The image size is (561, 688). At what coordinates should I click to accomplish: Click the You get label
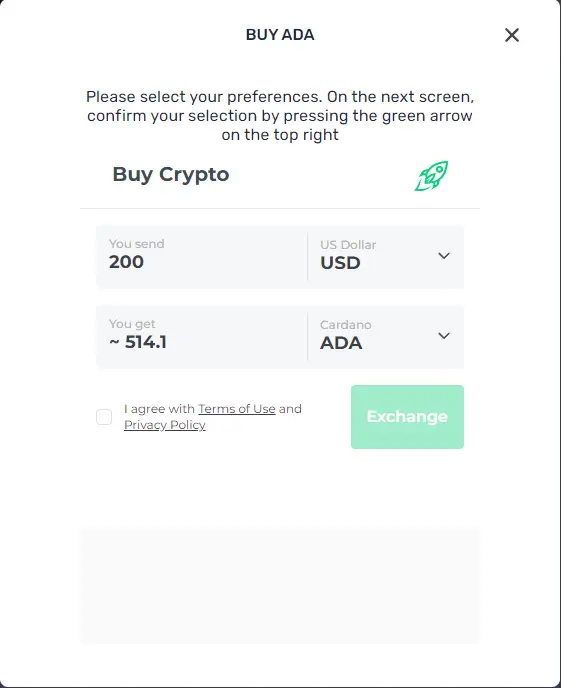(132, 324)
